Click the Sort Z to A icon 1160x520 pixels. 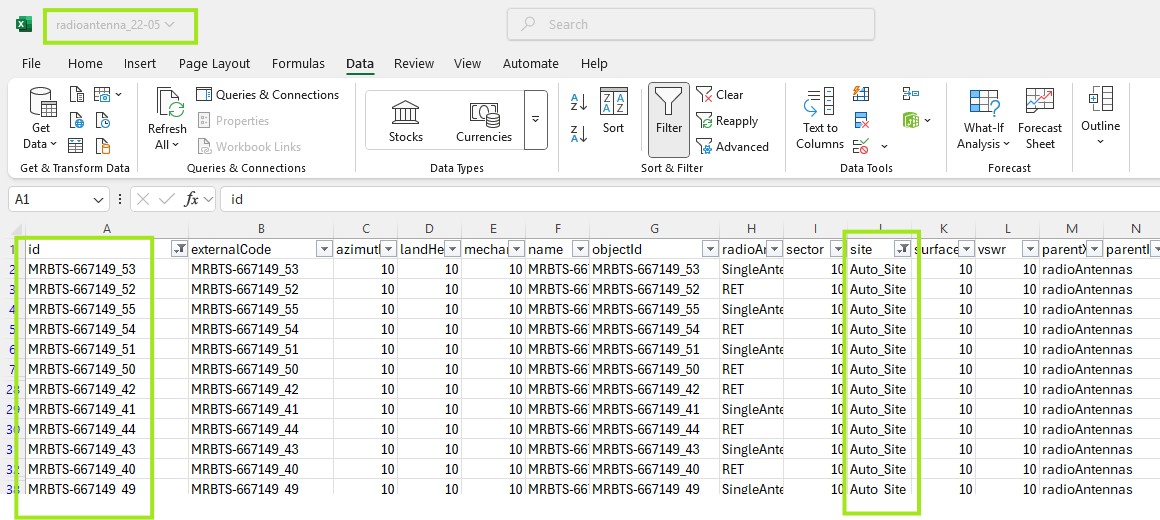pyautogui.click(x=578, y=133)
